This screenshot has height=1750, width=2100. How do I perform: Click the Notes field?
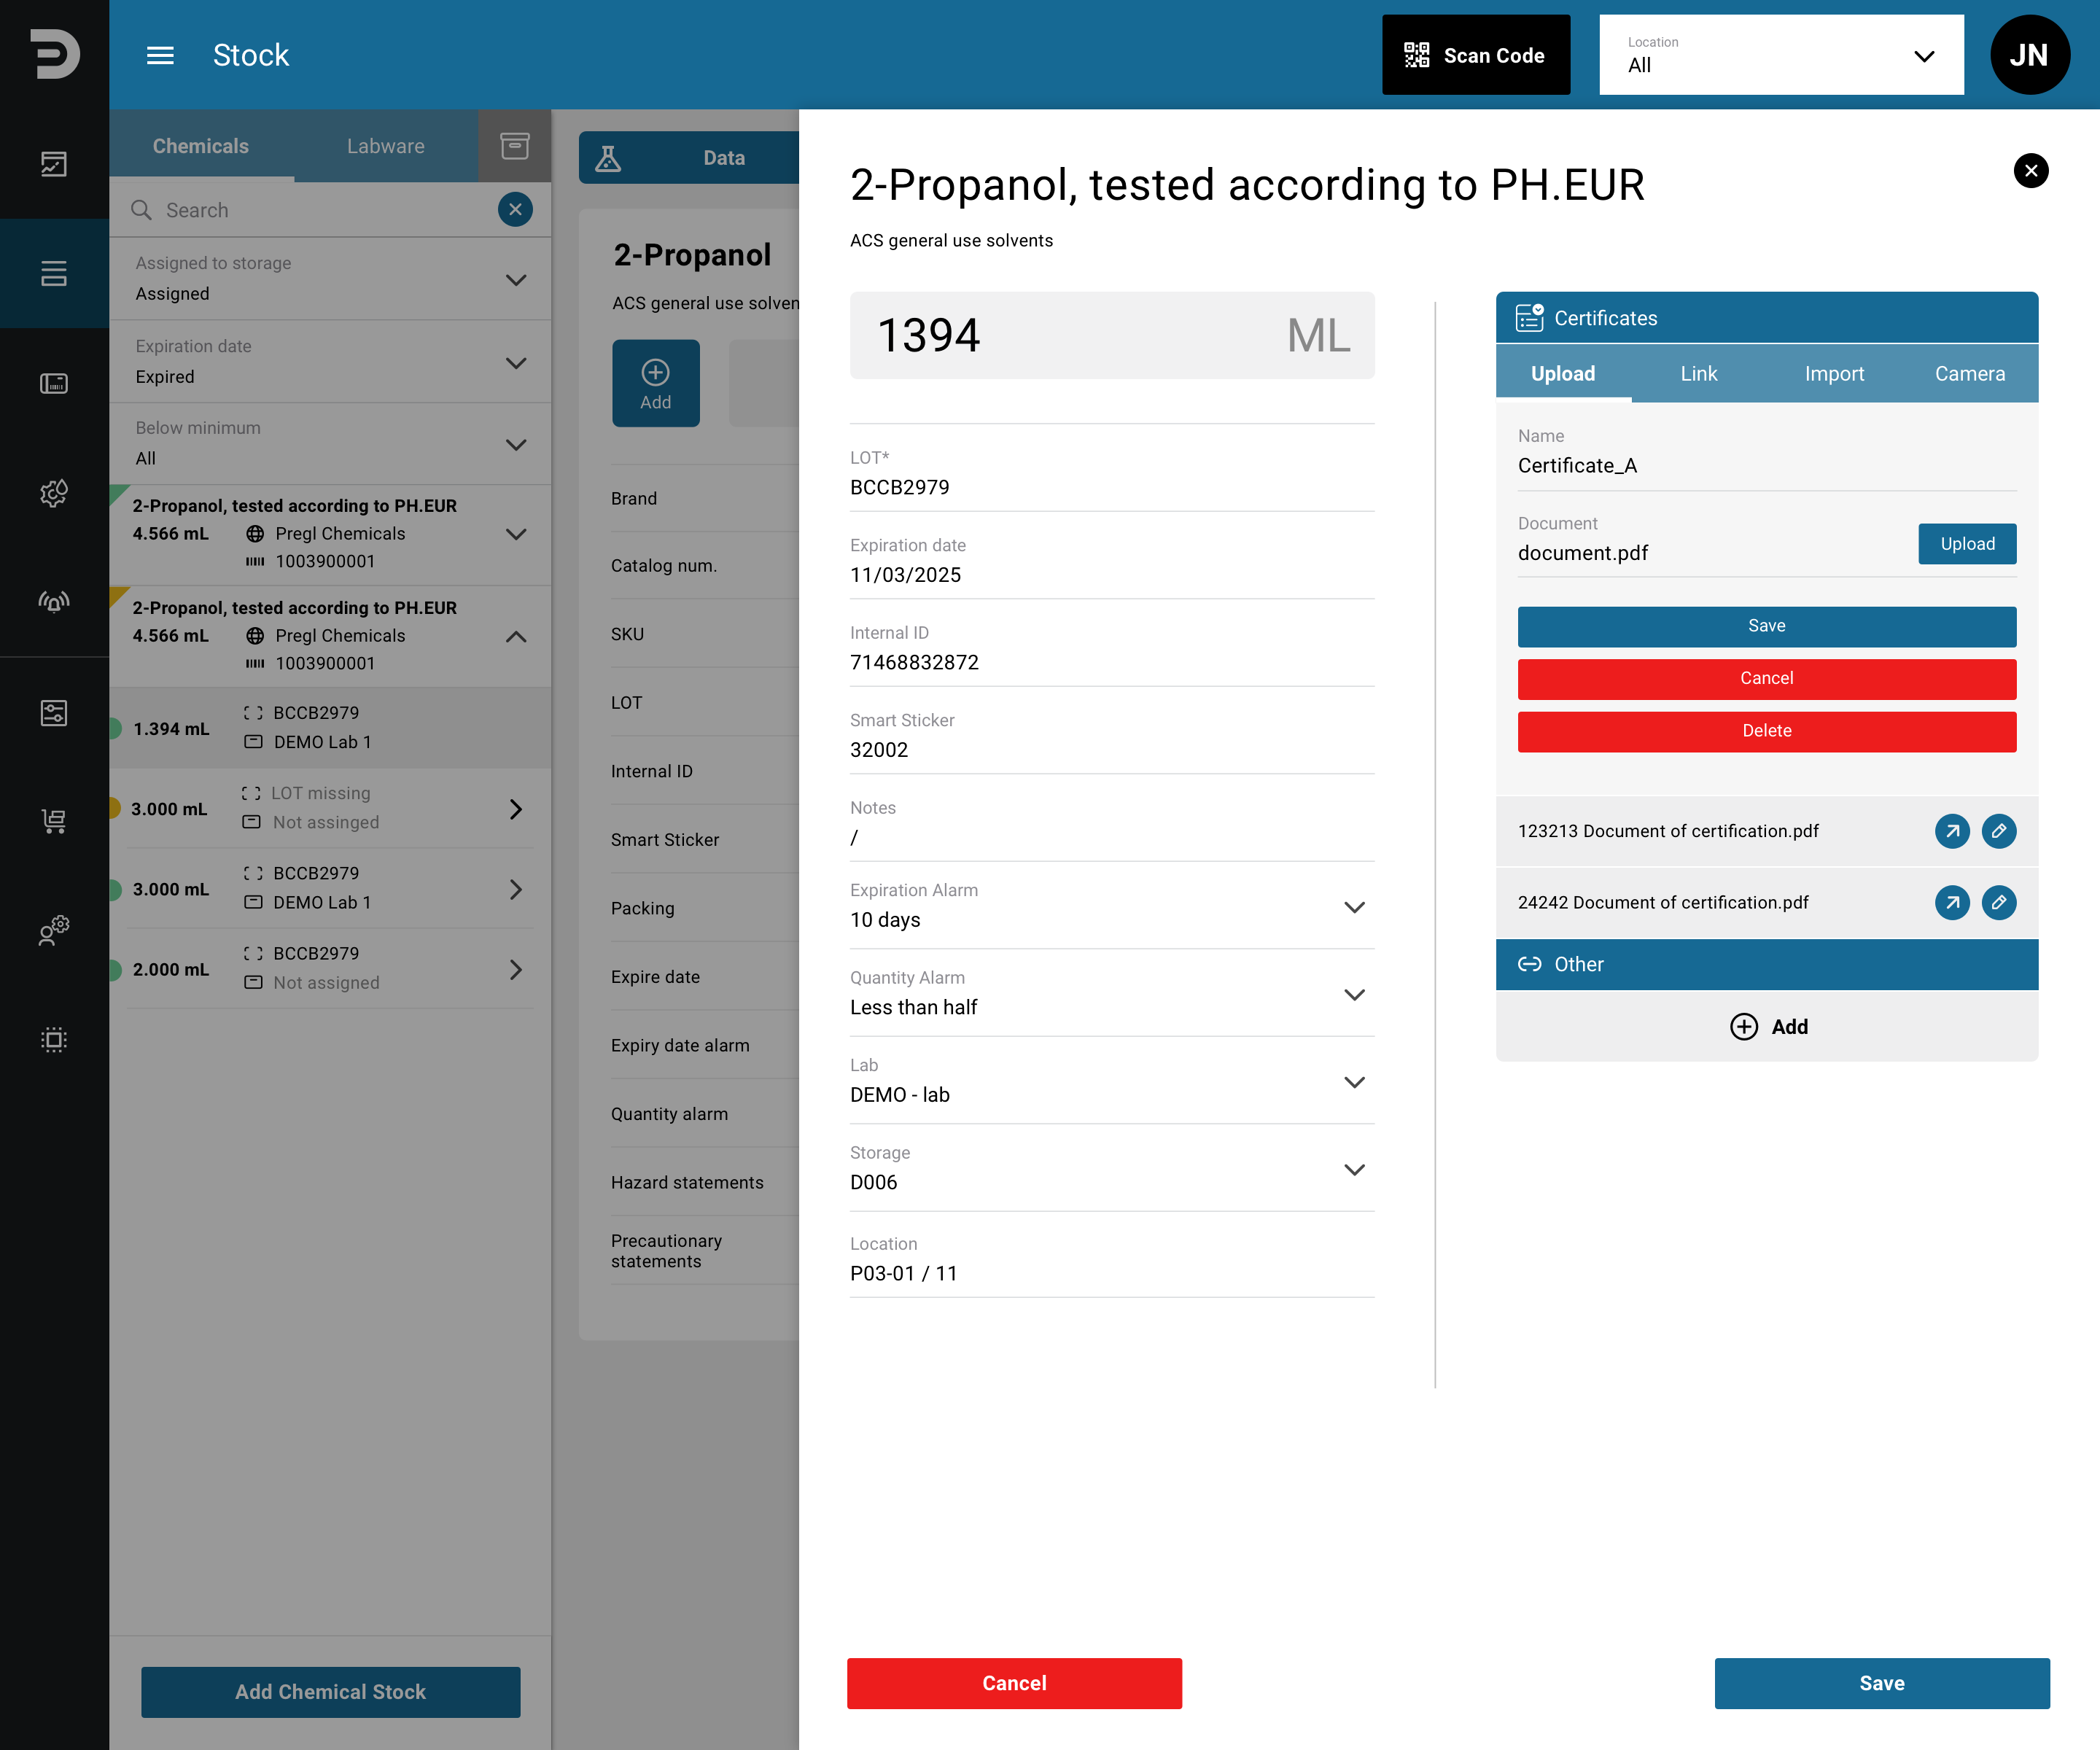(1111, 824)
